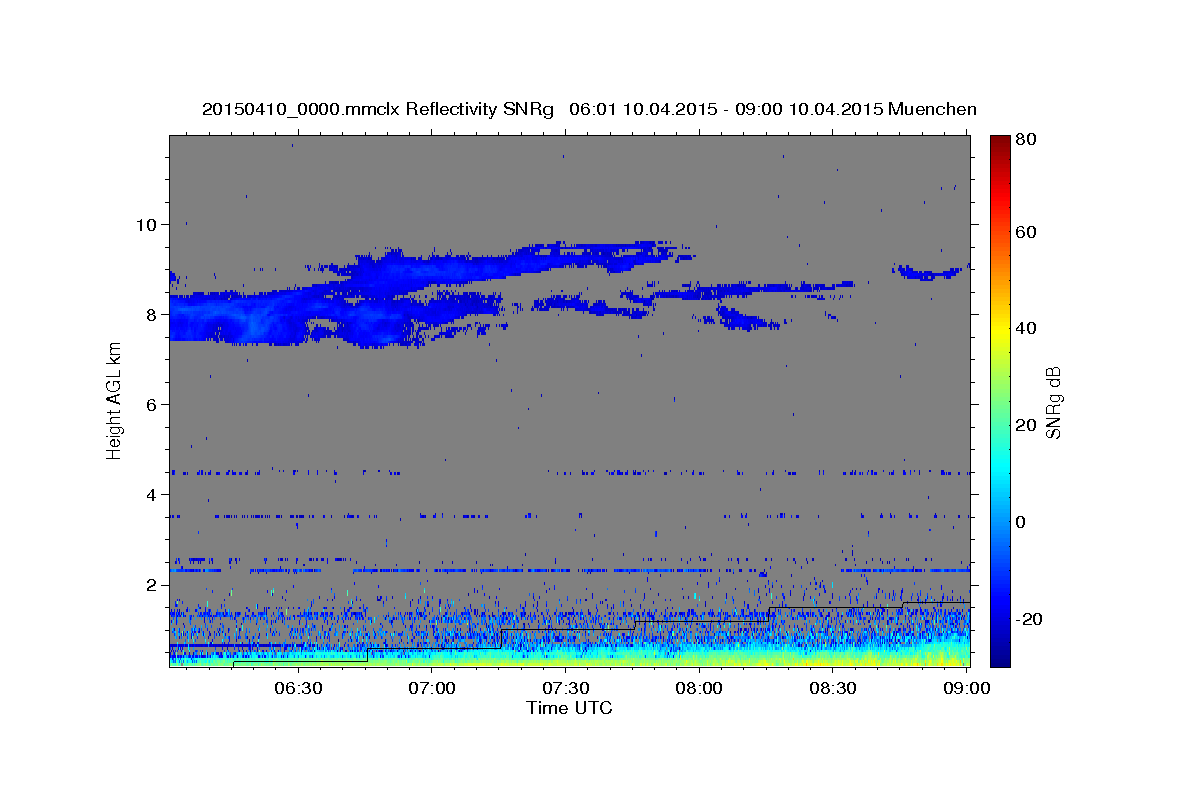The height and width of the screenshot is (800, 1200).
Task: Click the 07:00 time tick label
Action: 432,688
